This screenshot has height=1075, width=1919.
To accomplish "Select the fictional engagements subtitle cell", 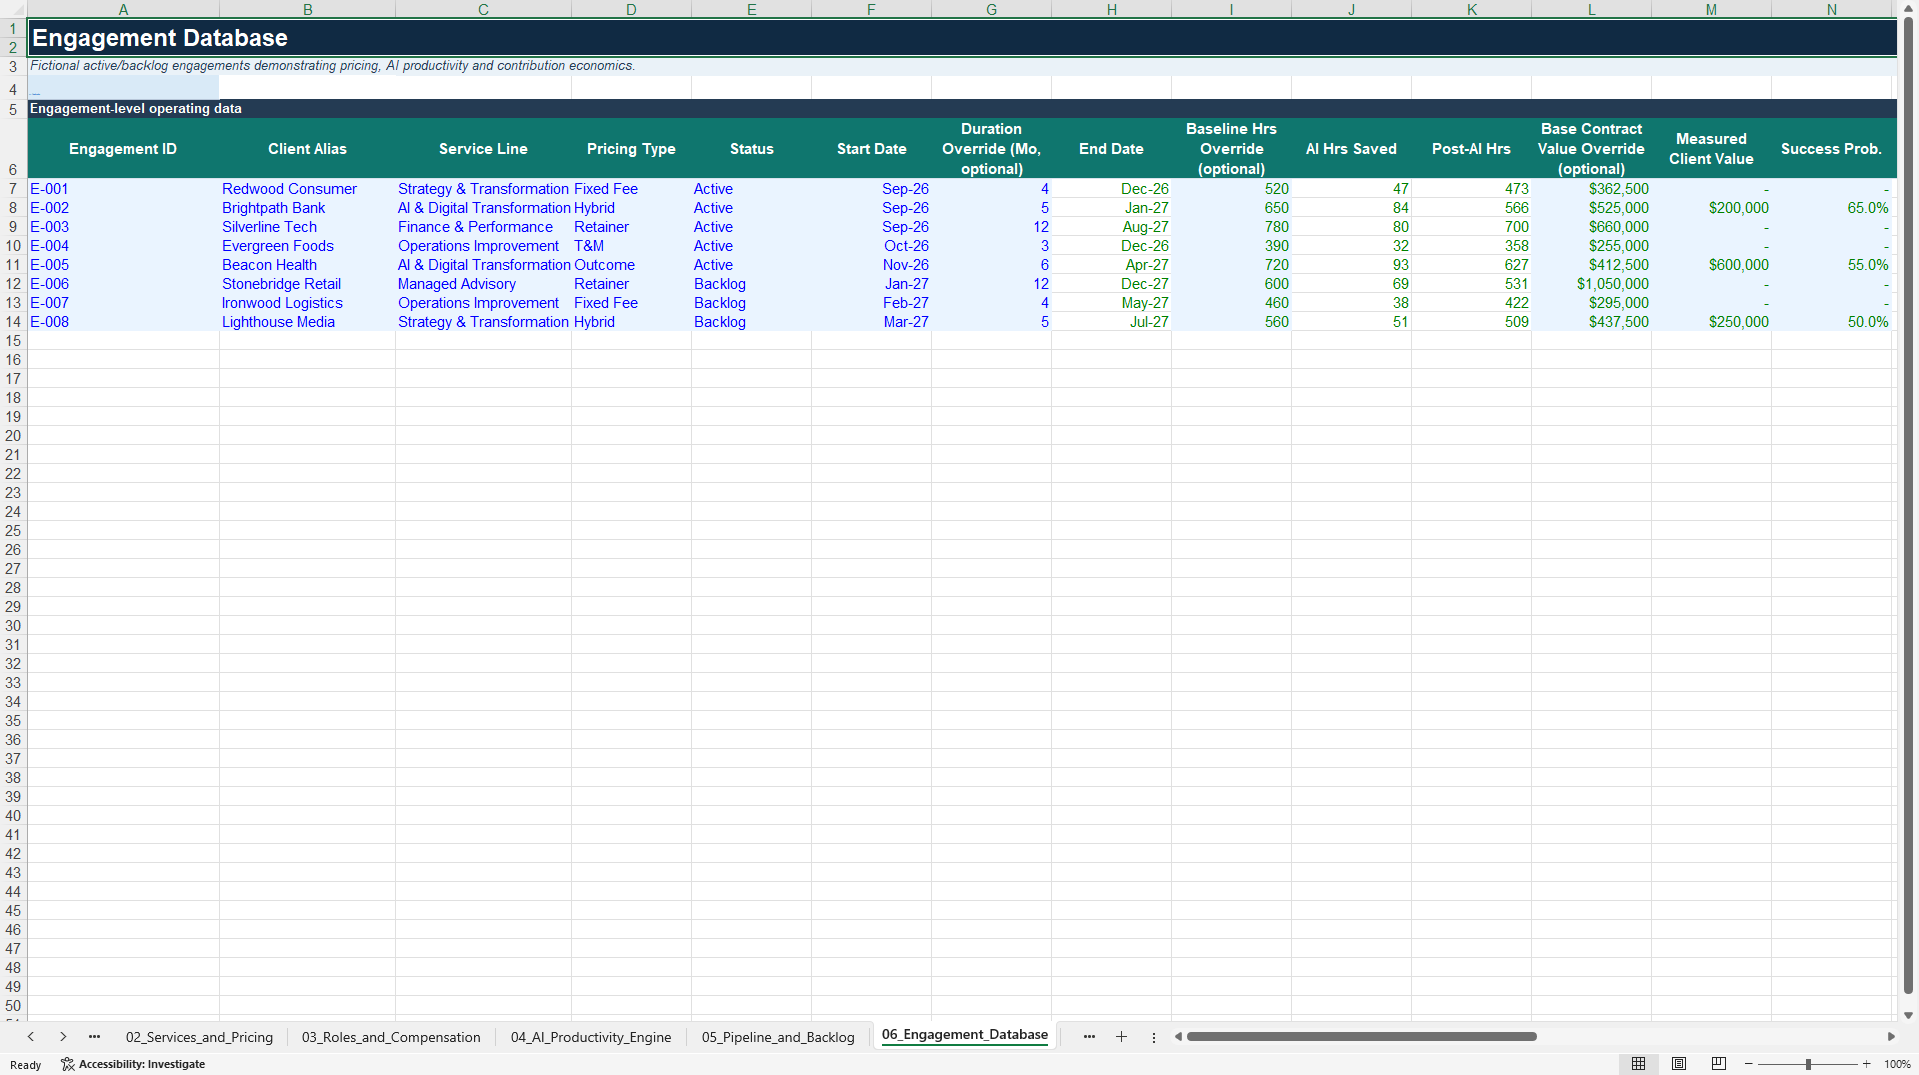I will point(962,66).
